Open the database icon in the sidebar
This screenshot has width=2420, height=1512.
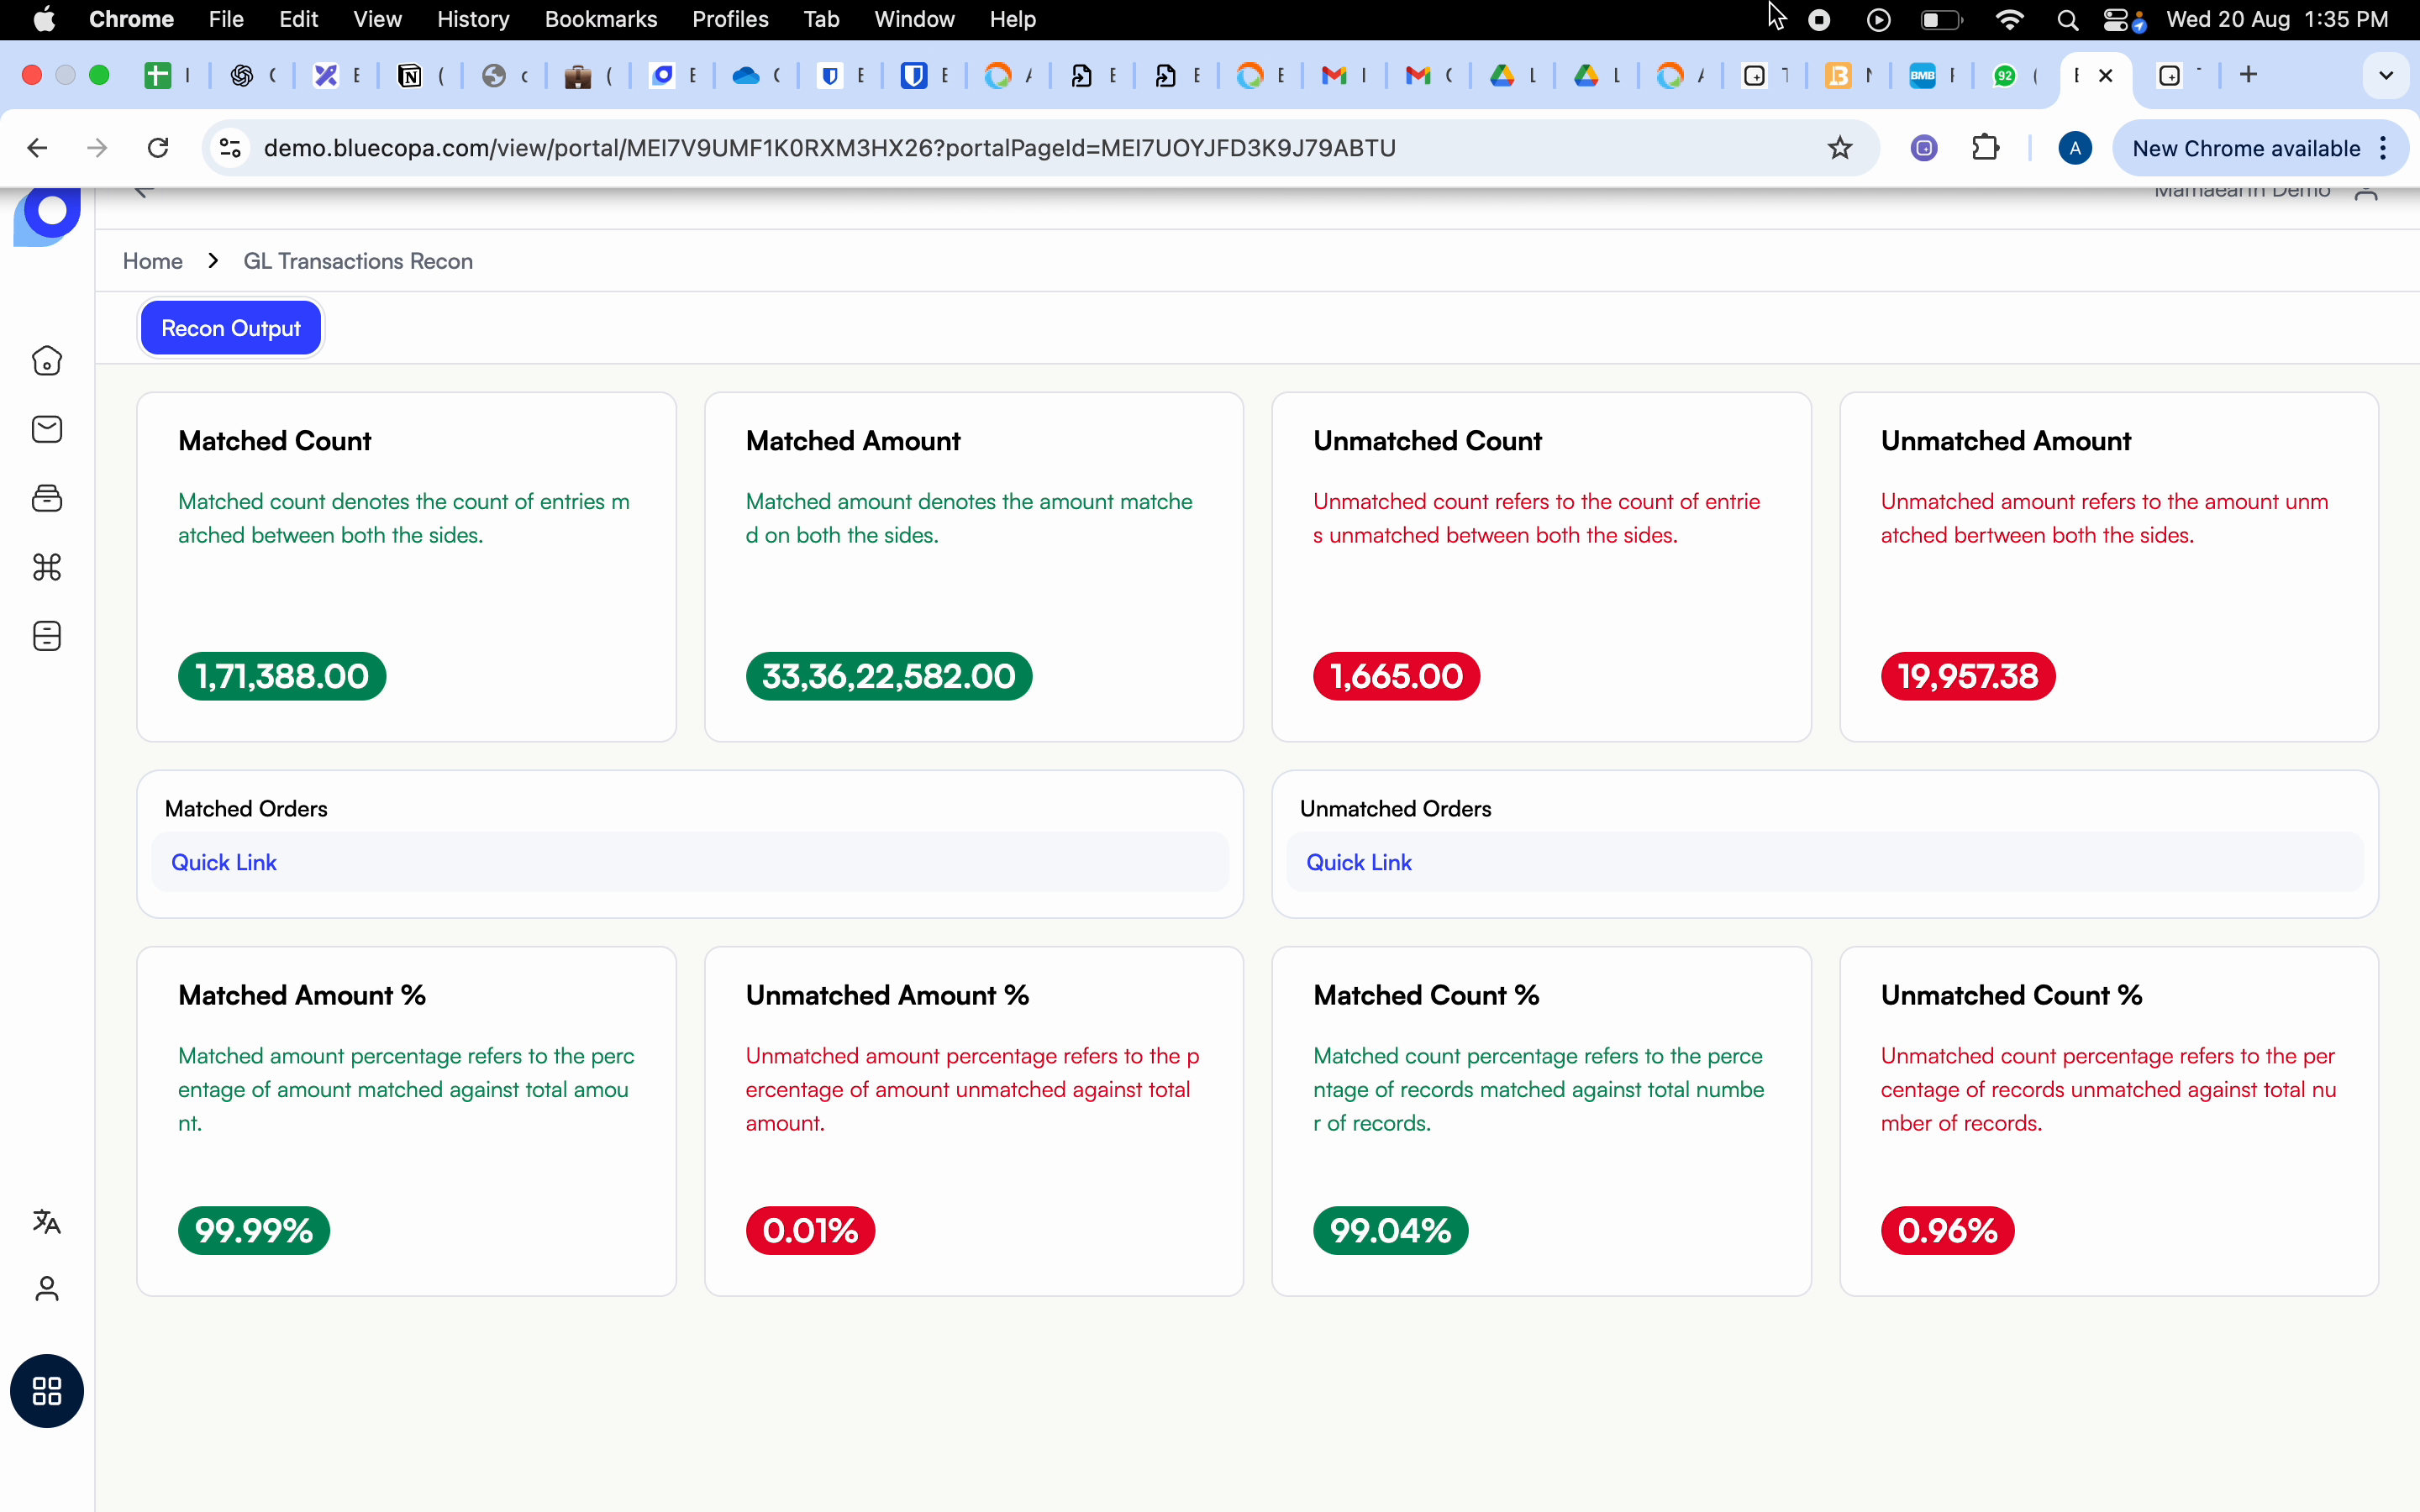pyautogui.click(x=46, y=636)
